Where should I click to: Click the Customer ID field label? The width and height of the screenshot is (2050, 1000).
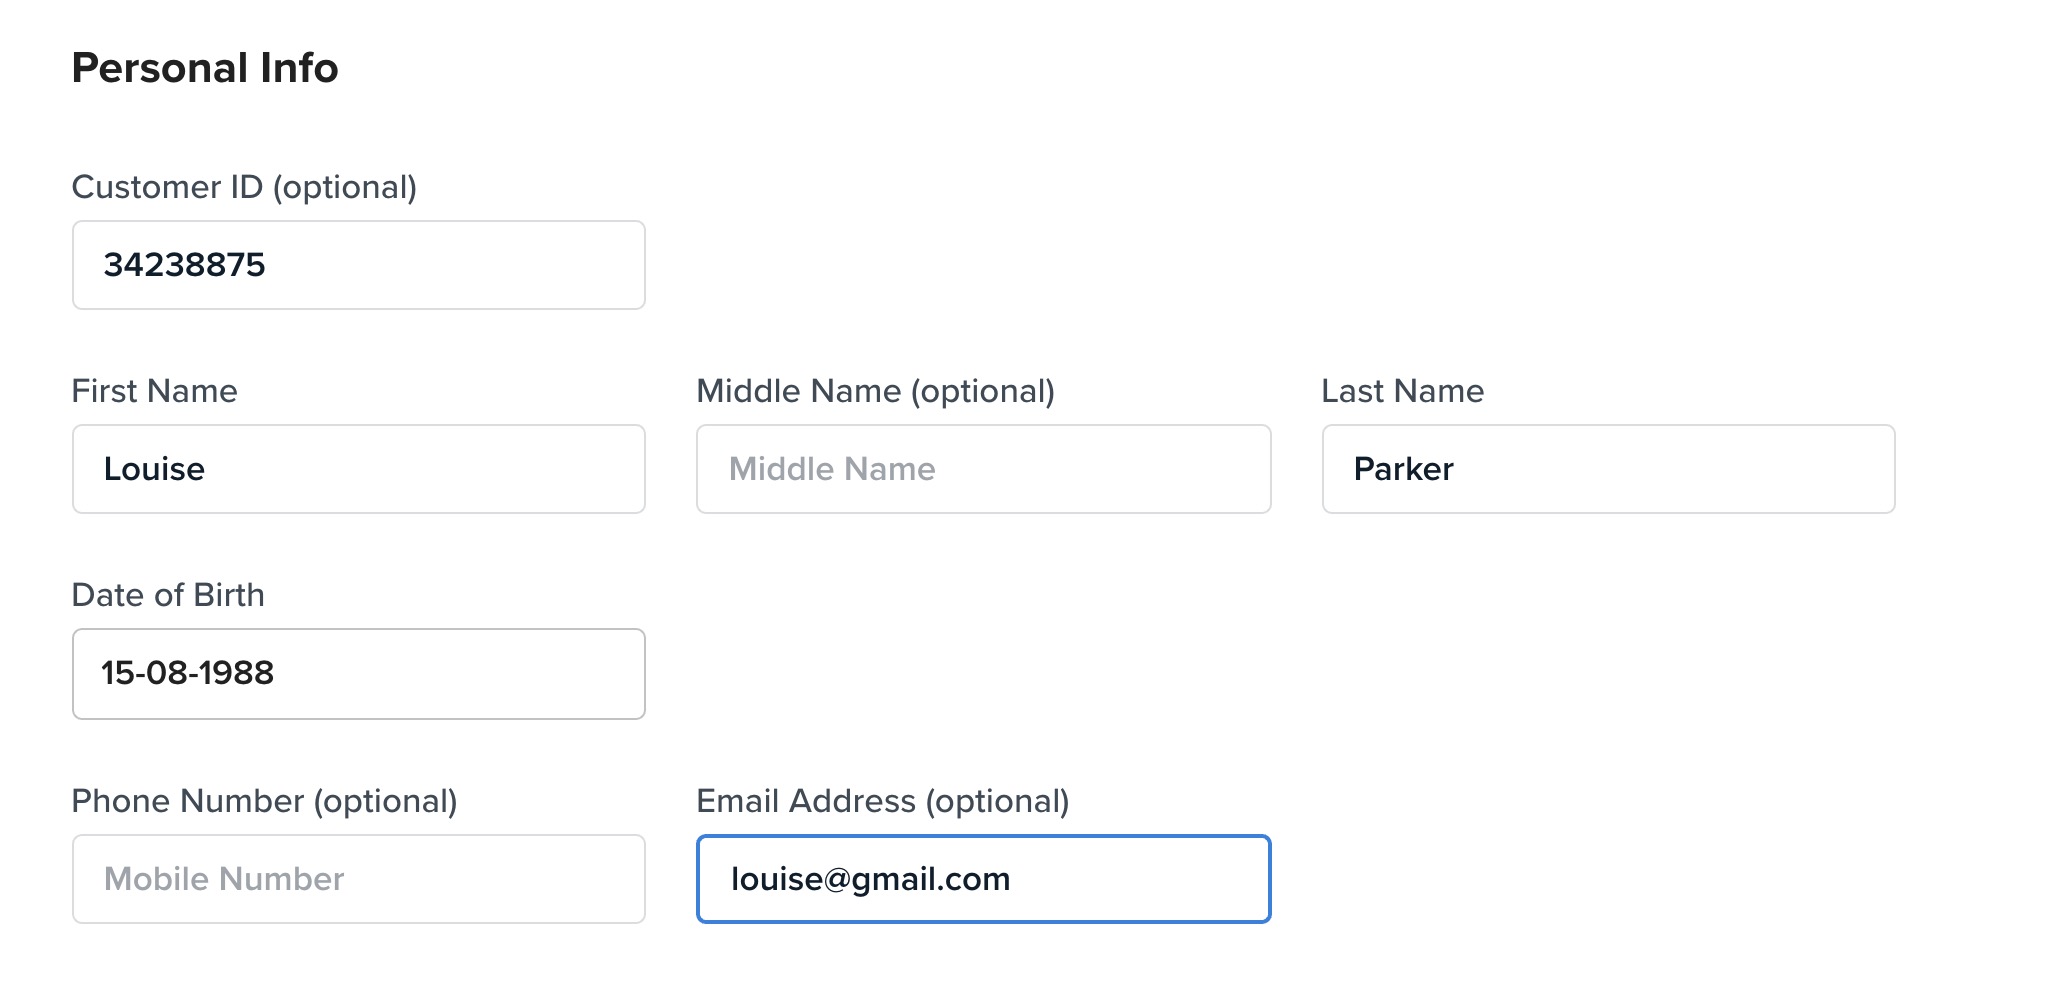[167, 187]
